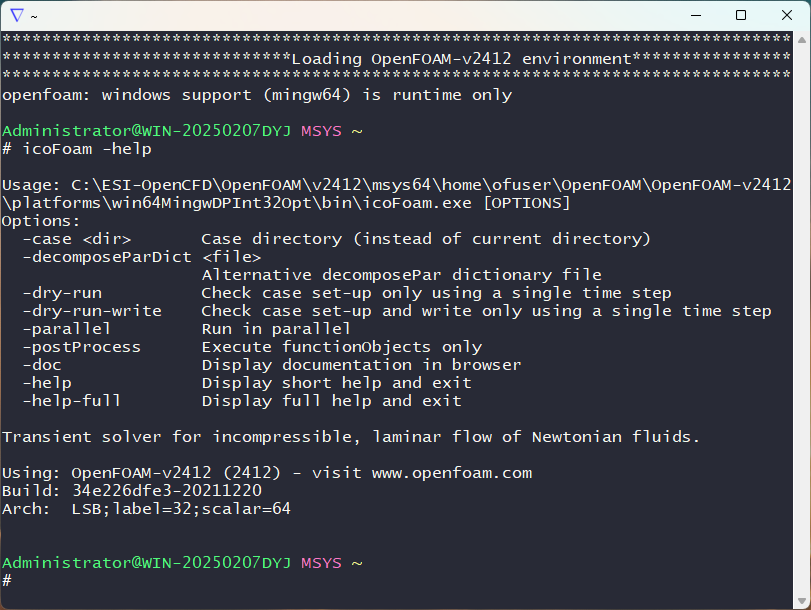The width and height of the screenshot is (811, 610).
Task: Click the 'Options:' heading line
Action: 41,221
